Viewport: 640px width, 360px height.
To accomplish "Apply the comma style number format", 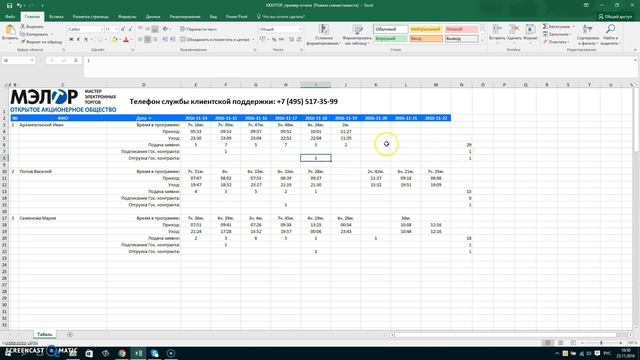I will pyautogui.click(x=282, y=40).
